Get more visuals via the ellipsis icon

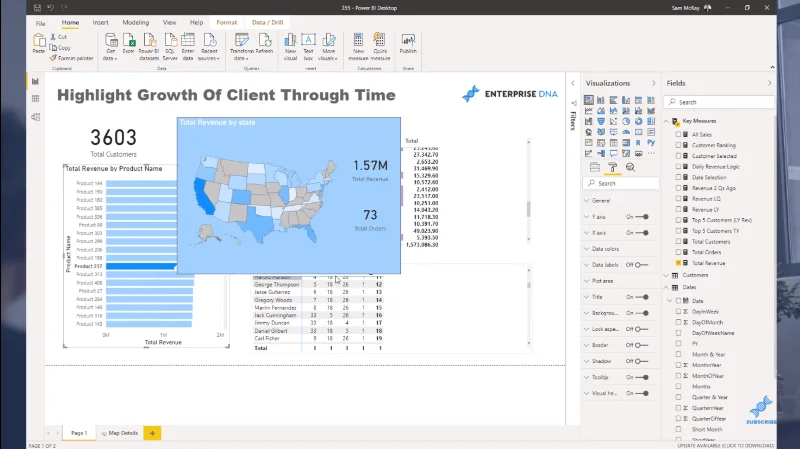click(651, 154)
